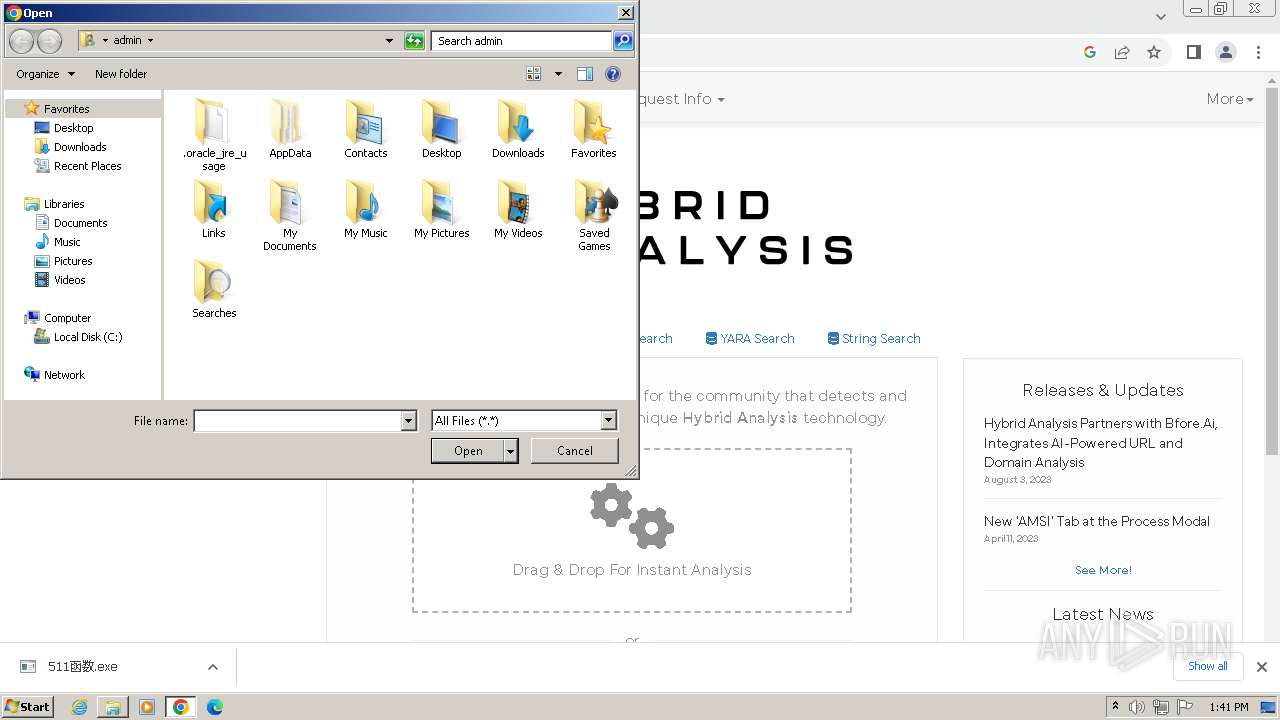Open Windows Explorer from taskbar
The width and height of the screenshot is (1280, 720).
pyautogui.click(x=113, y=707)
